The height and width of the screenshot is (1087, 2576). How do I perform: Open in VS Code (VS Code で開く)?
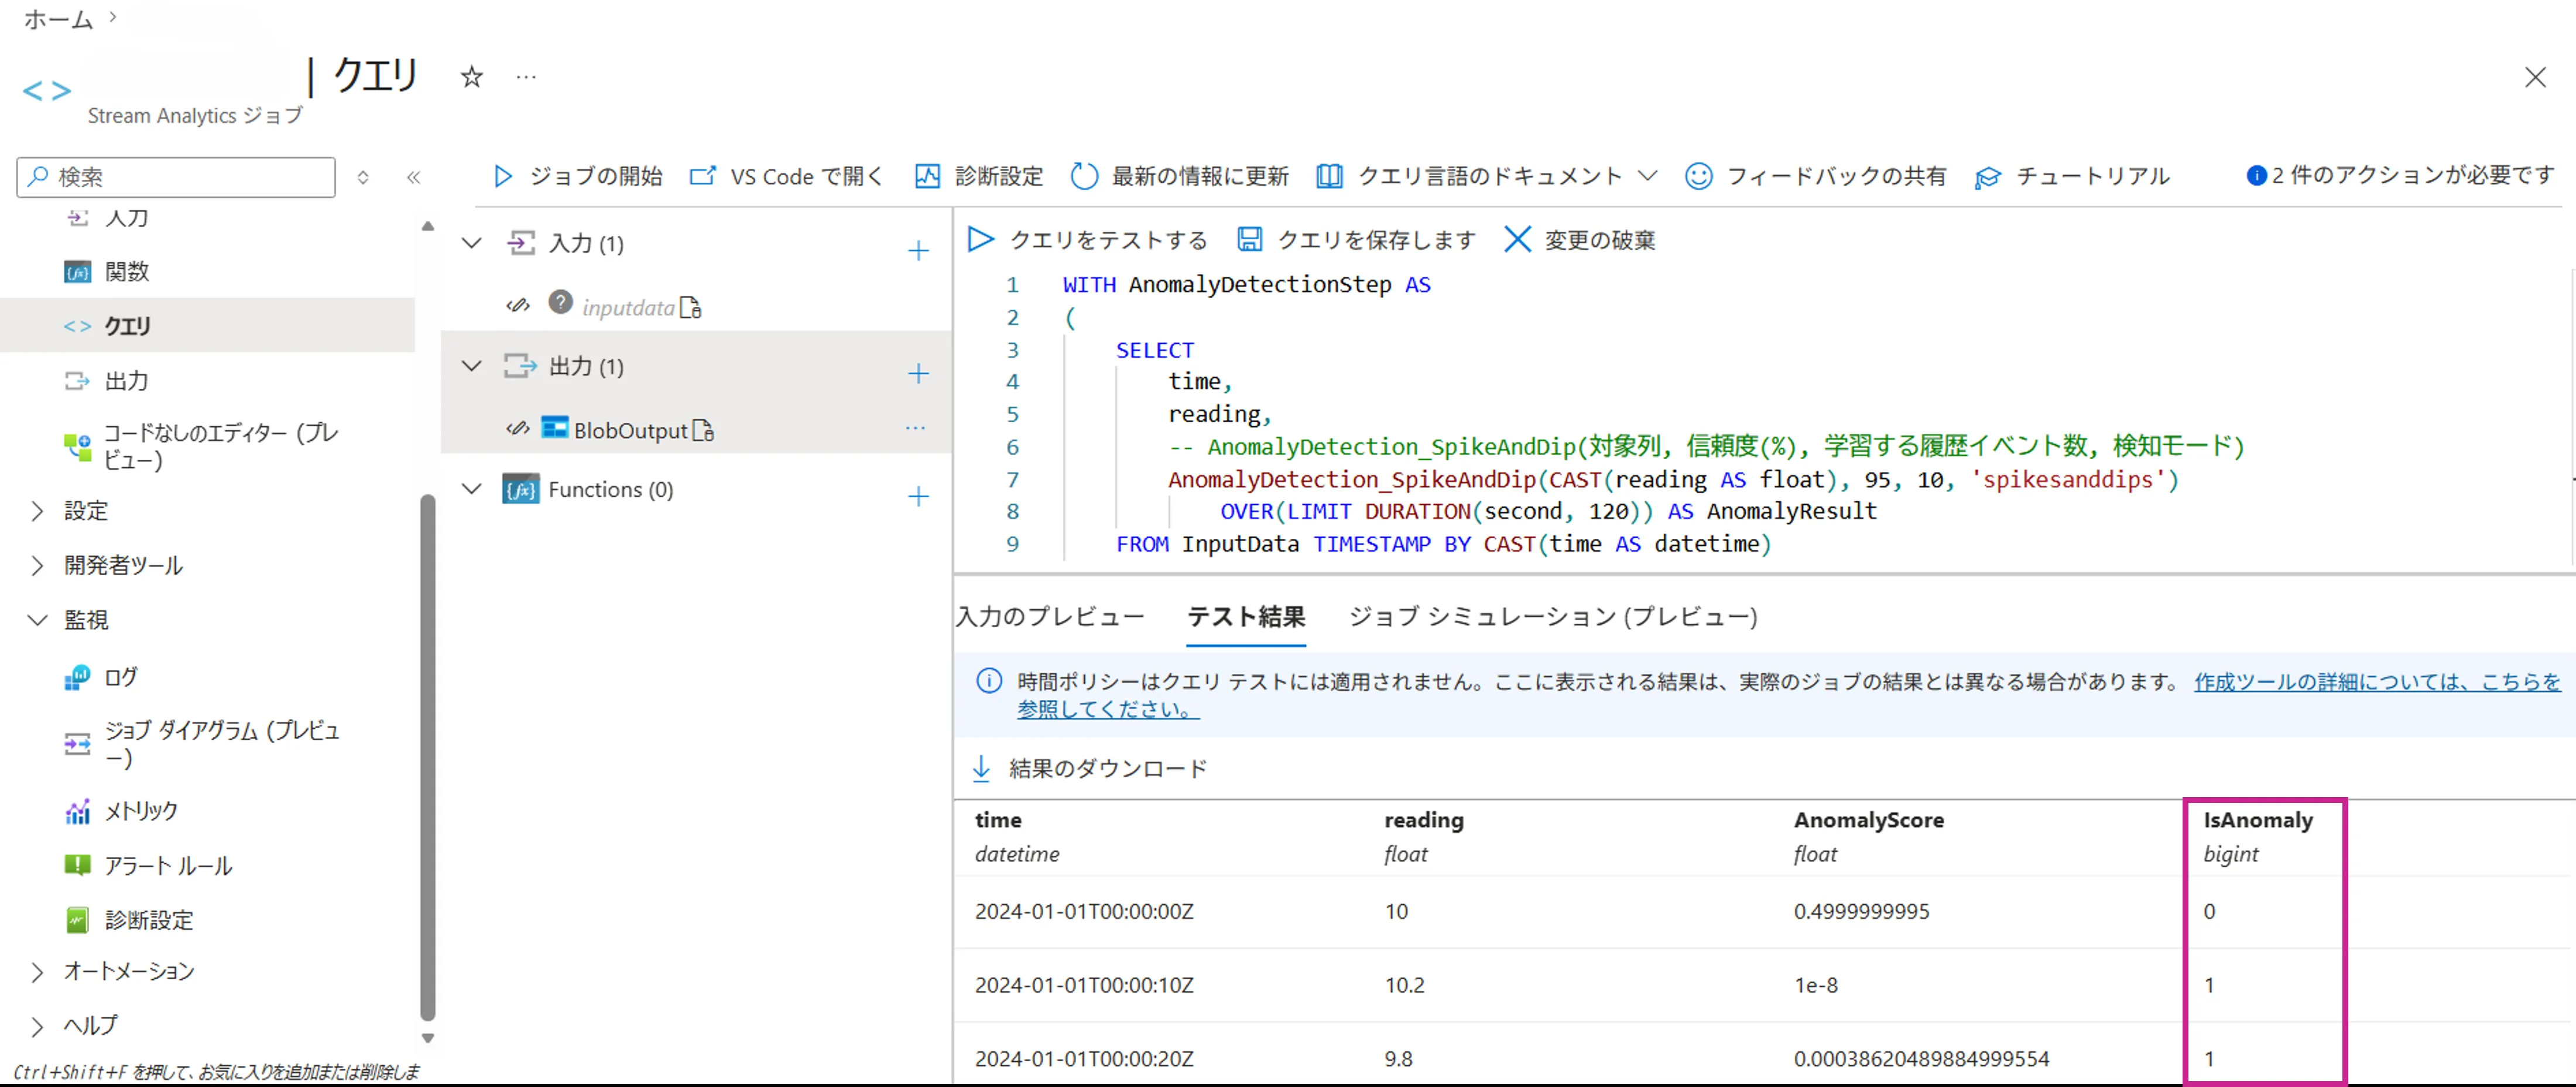point(787,177)
